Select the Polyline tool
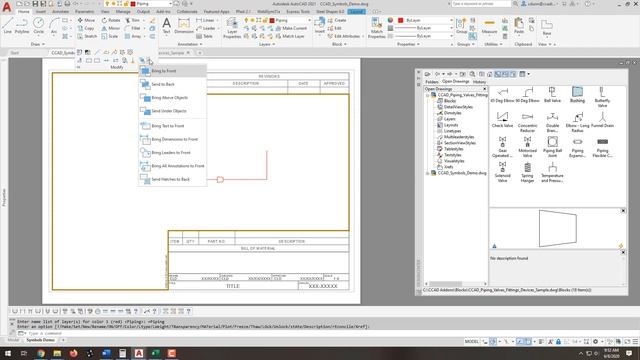The image size is (640, 360). click(22, 25)
